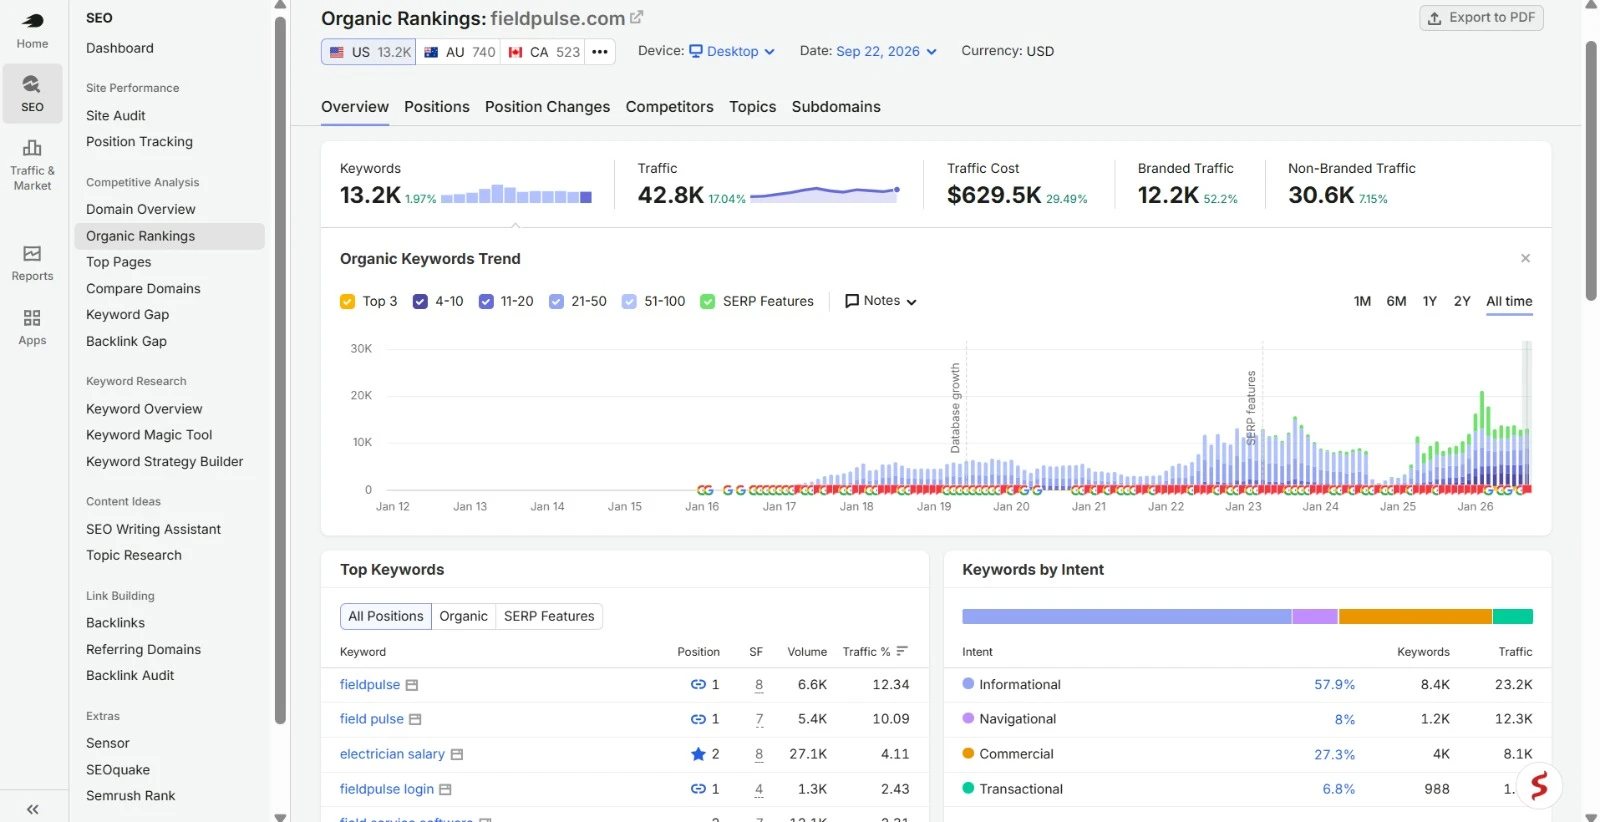Open Domain Overview in sidebar
This screenshot has width=1600, height=822.
(x=140, y=209)
